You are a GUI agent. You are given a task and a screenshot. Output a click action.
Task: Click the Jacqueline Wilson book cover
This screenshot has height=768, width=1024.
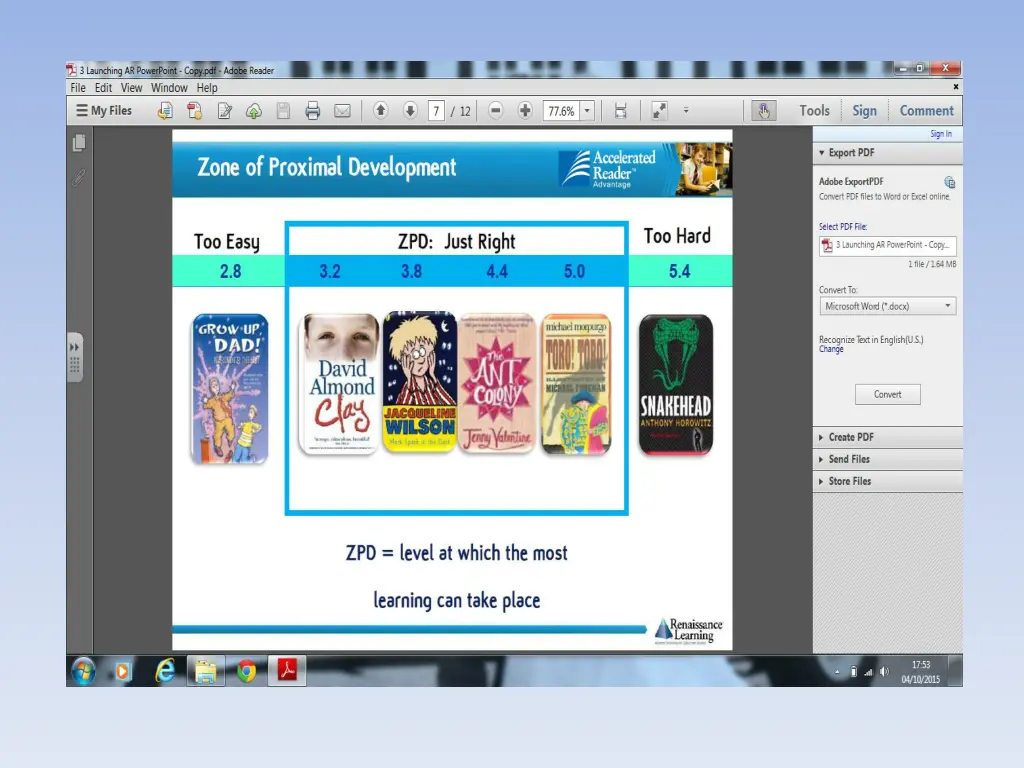click(419, 382)
